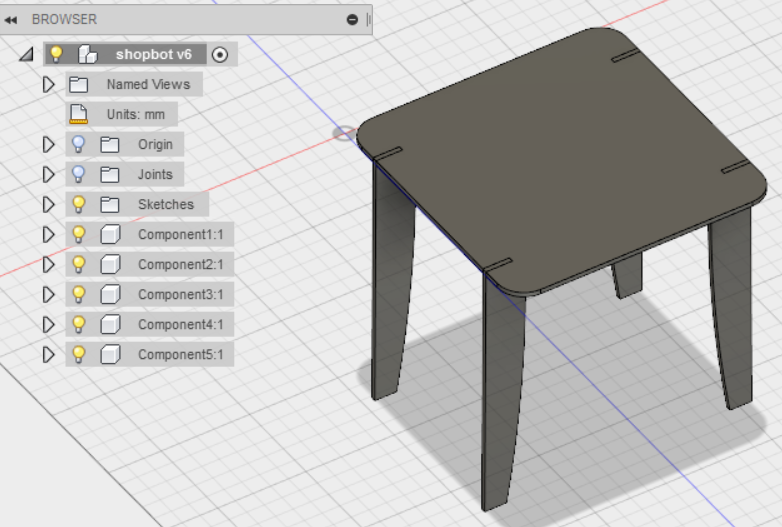Expand the Named Views folder
This screenshot has width=782, height=527.
tap(48, 84)
